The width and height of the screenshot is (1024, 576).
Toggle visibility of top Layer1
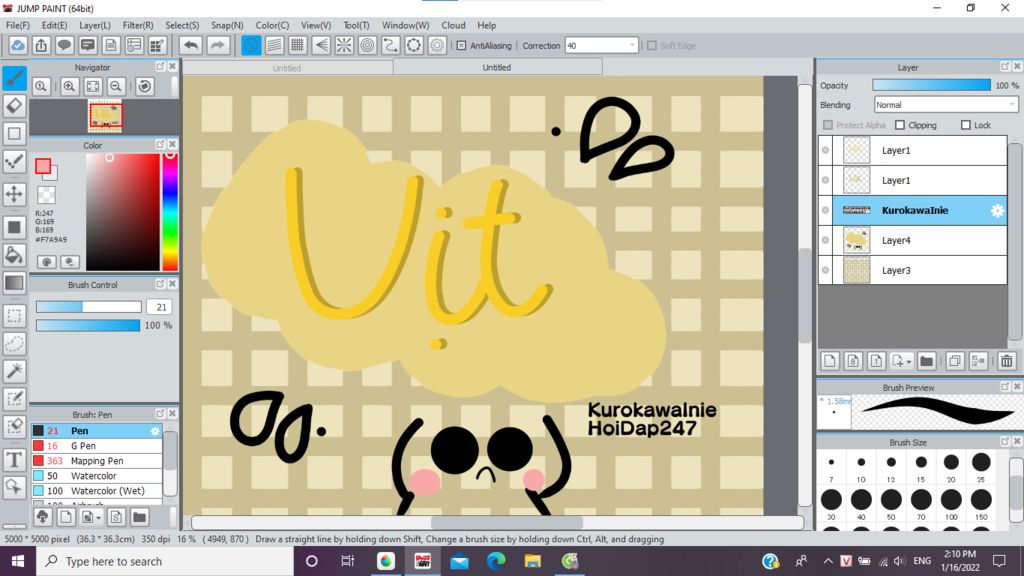[825, 150]
